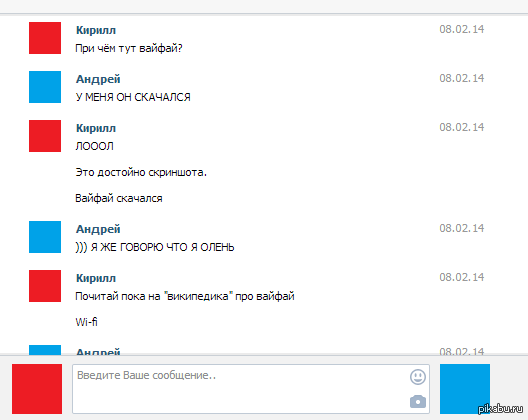This screenshot has height=420, width=528.
Task: Open the red avatar next to "При чём тут вайфай?"
Action: click(45, 38)
